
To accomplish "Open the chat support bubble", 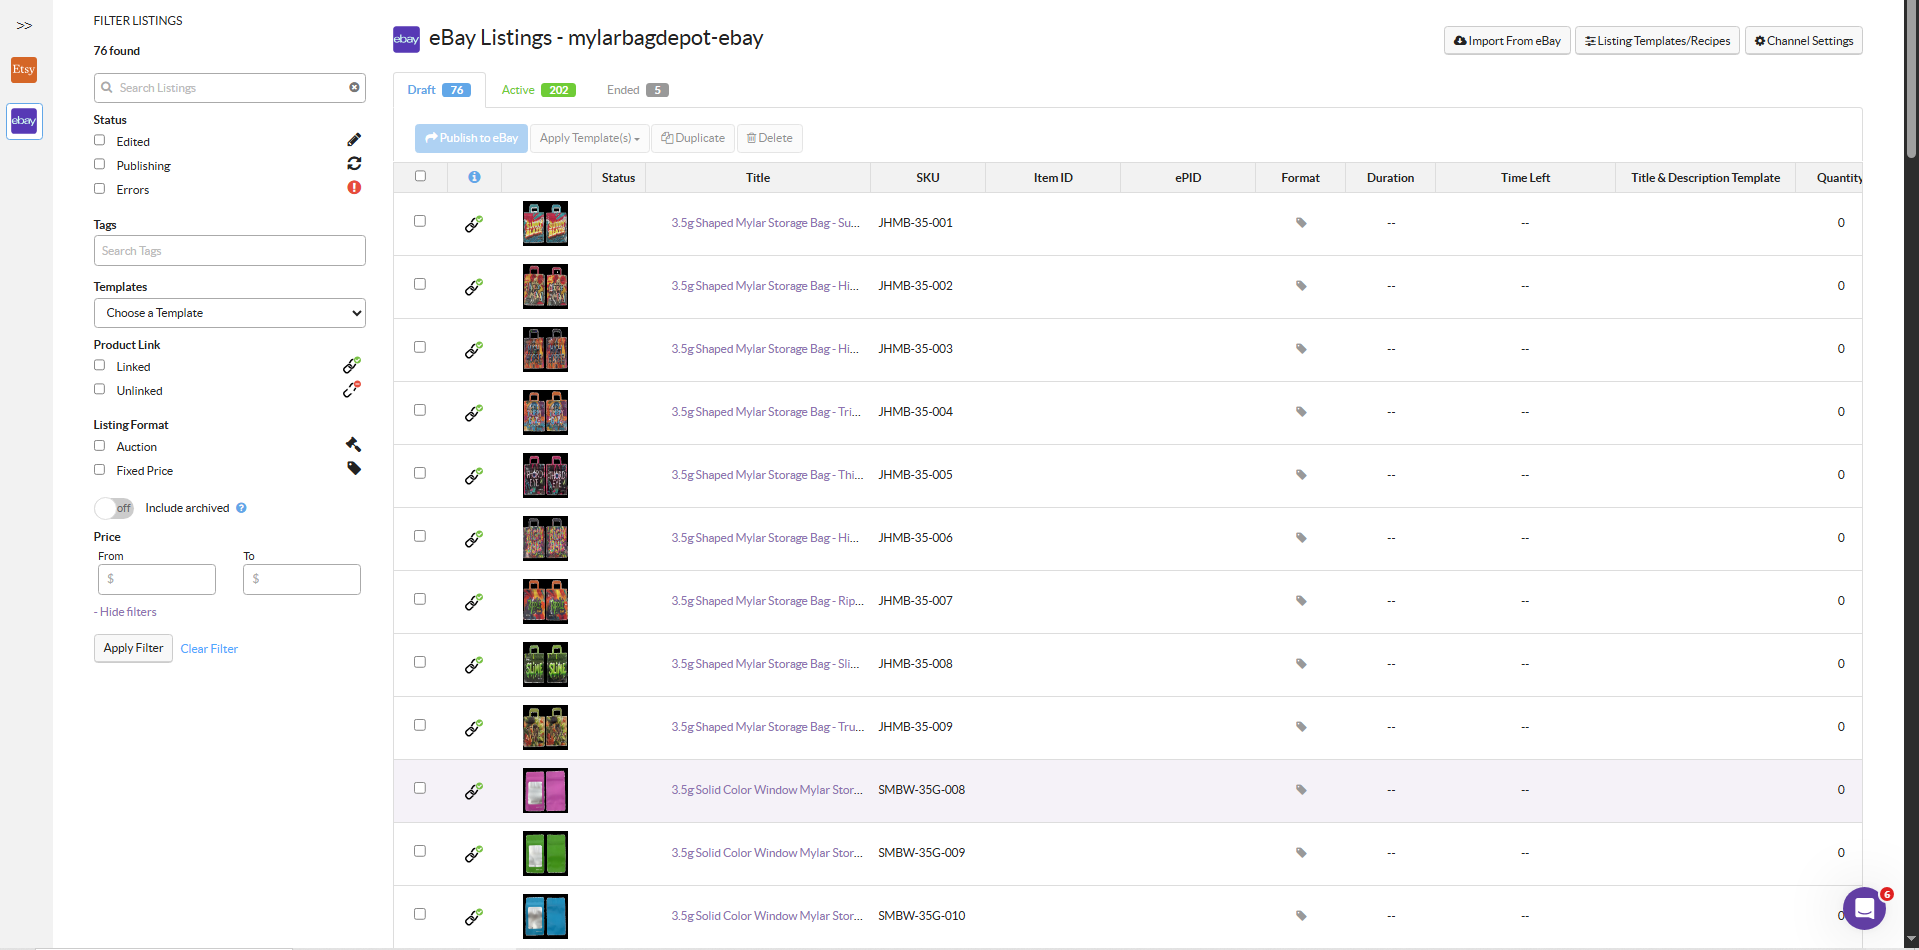I will click(1864, 908).
